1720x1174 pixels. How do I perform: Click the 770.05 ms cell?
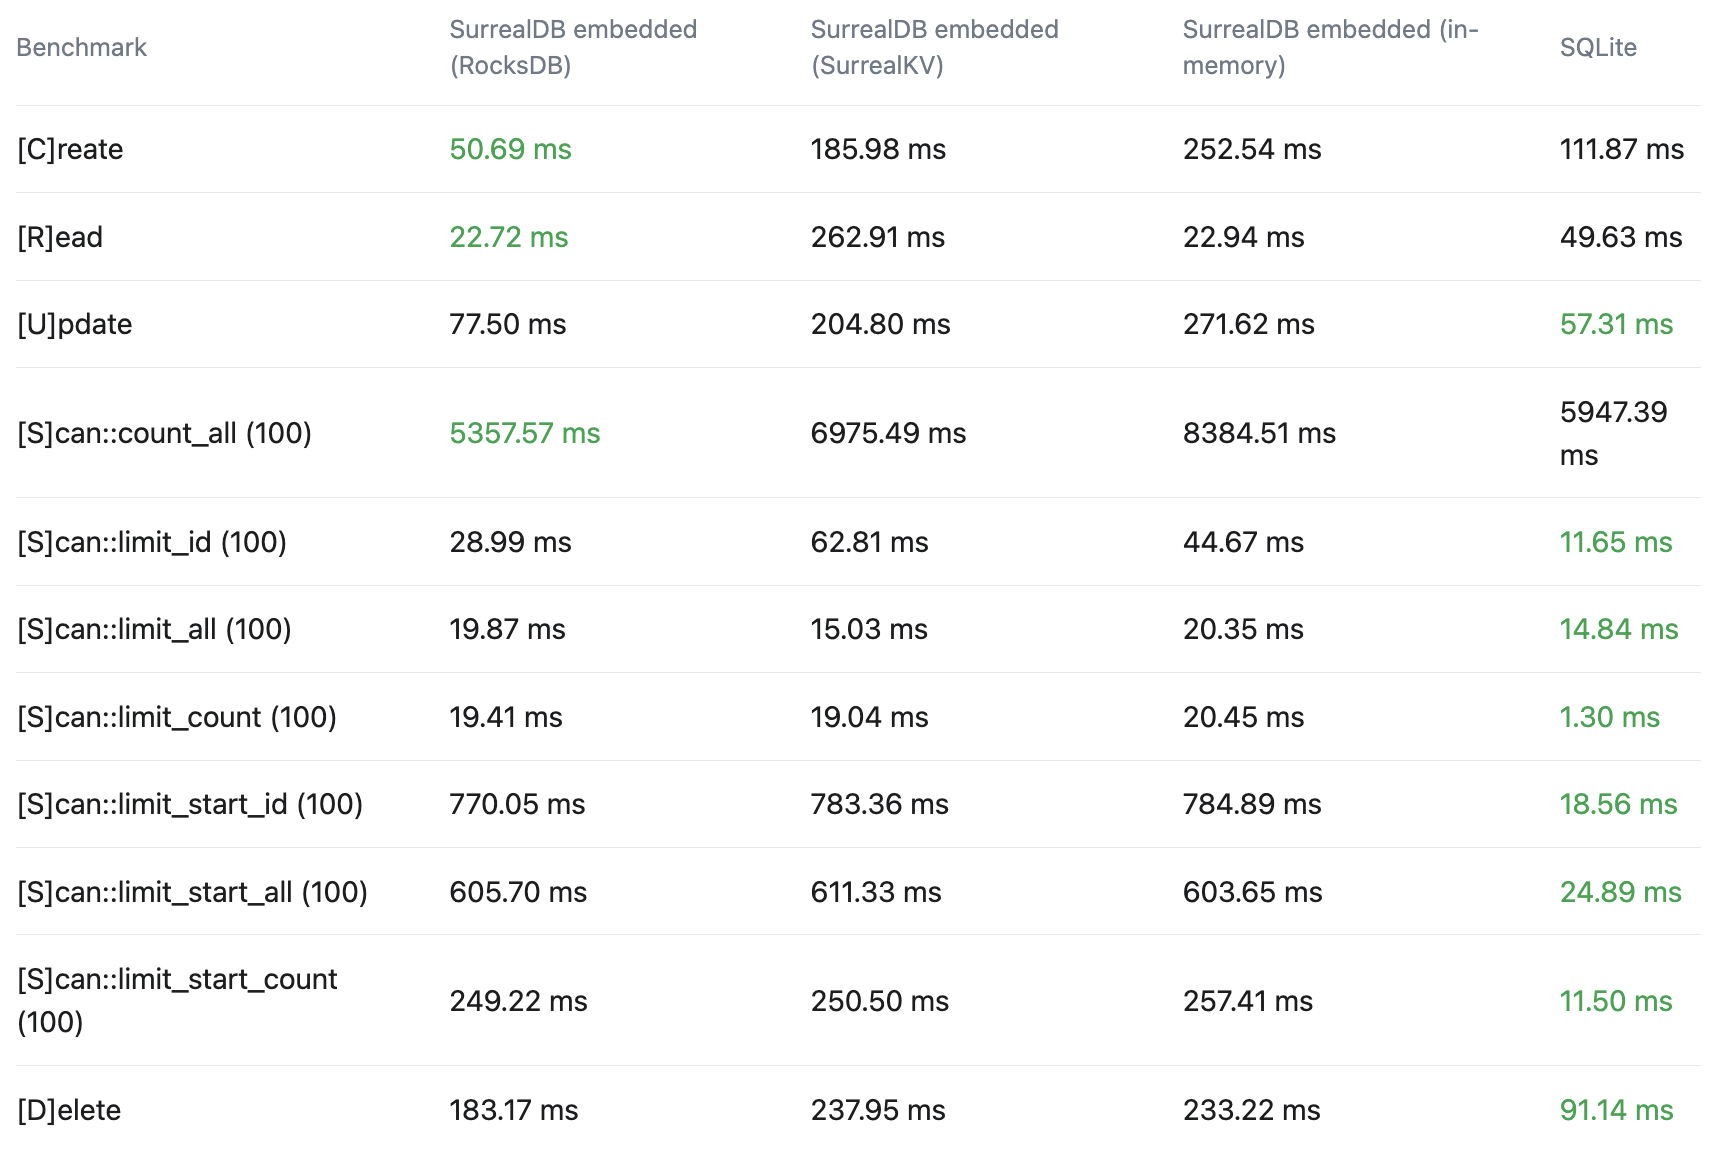point(518,804)
